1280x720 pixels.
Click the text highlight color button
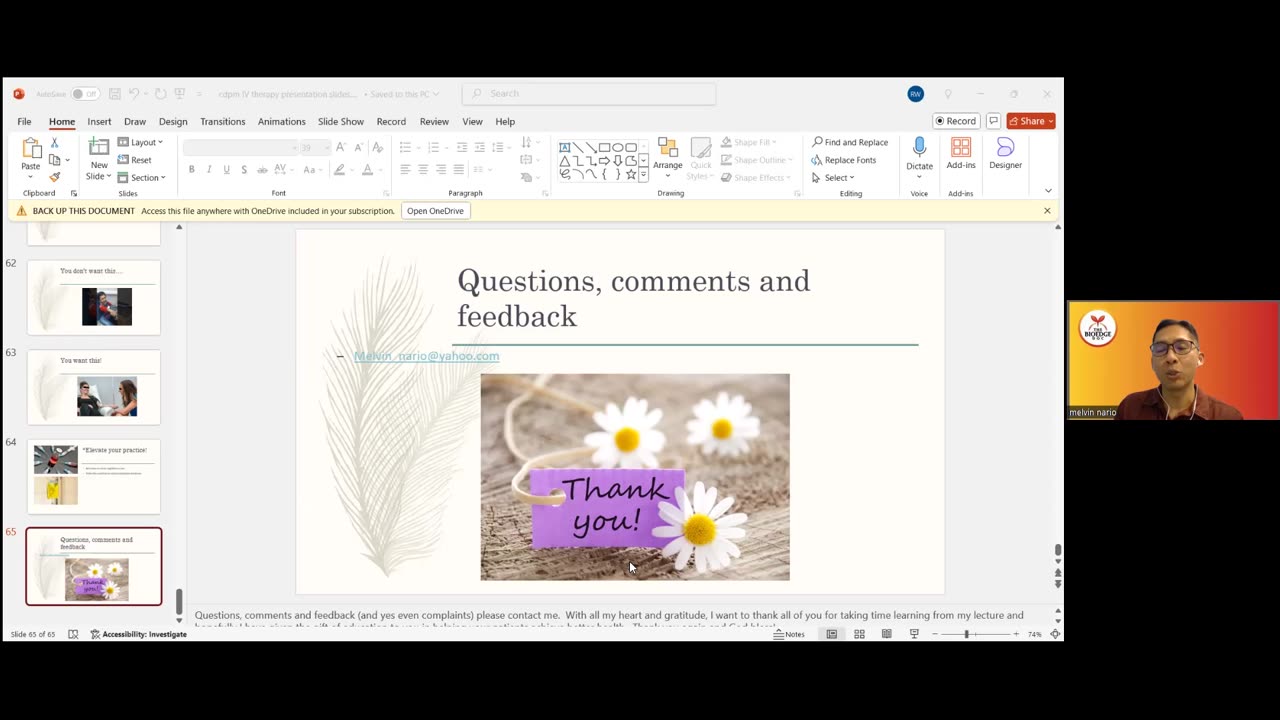coord(339,170)
